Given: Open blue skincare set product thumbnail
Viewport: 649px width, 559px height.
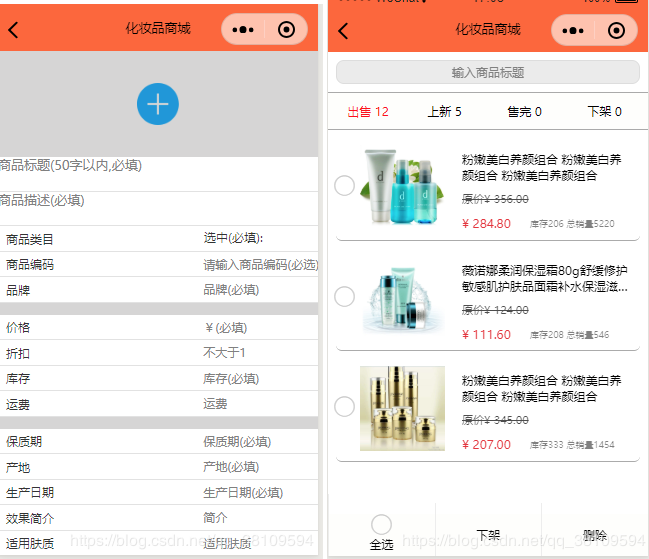Looking at the screenshot, I should click(402, 186).
